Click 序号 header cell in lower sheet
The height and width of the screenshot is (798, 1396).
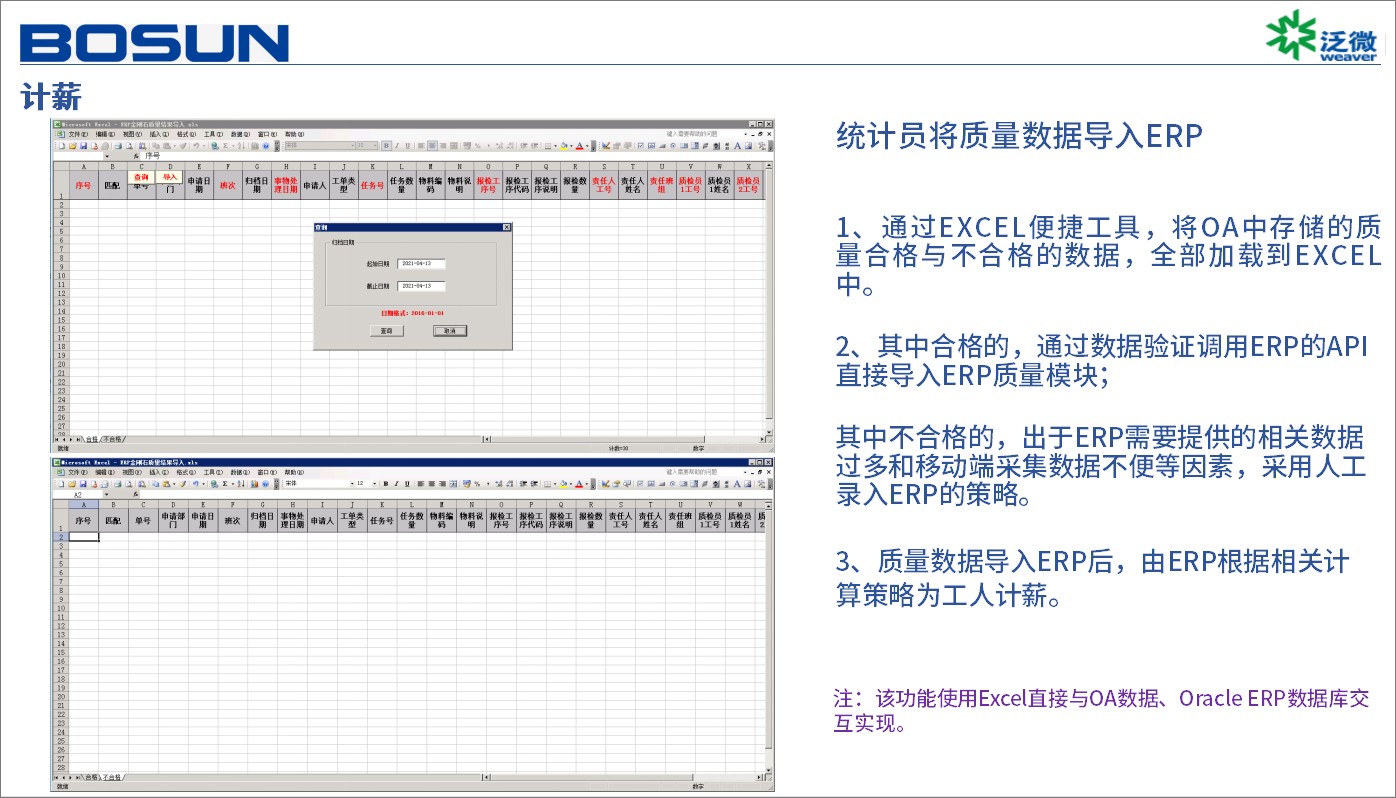pyautogui.click(x=84, y=520)
